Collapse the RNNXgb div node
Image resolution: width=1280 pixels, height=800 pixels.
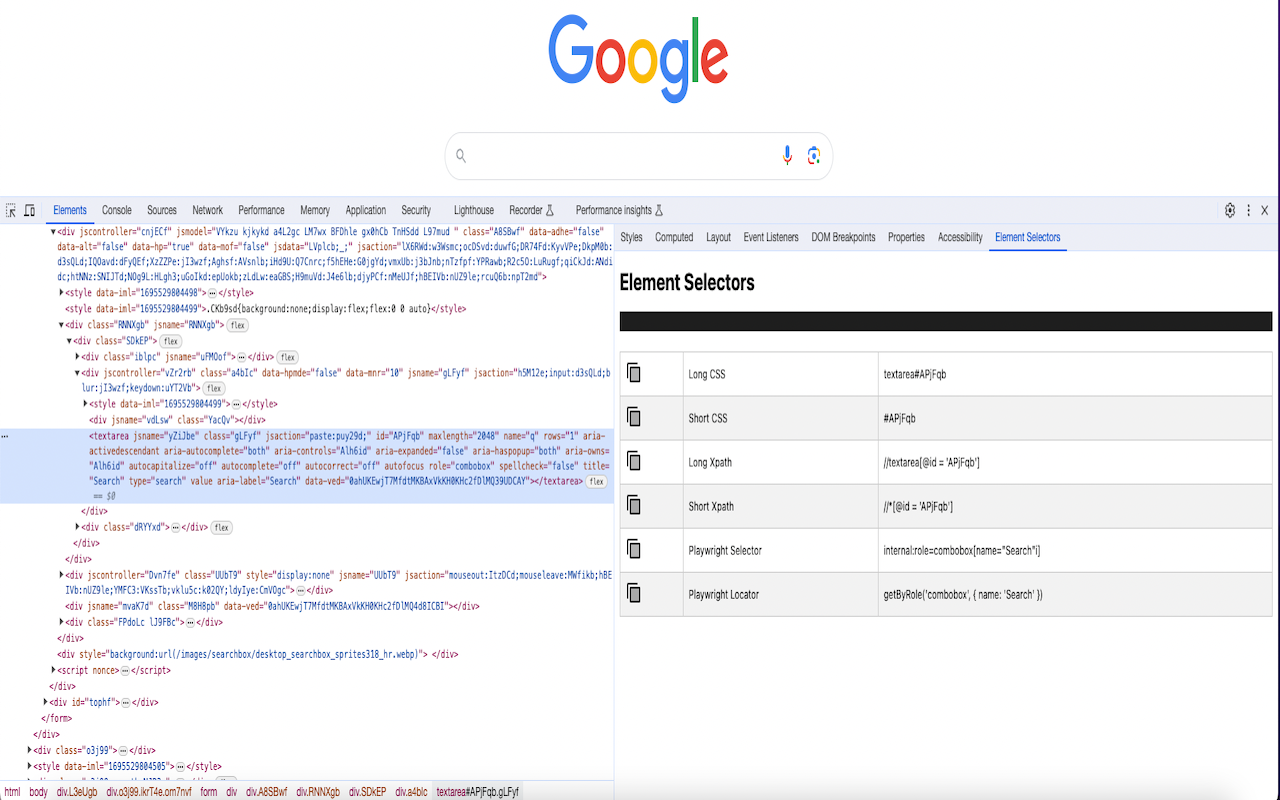click(62, 325)
